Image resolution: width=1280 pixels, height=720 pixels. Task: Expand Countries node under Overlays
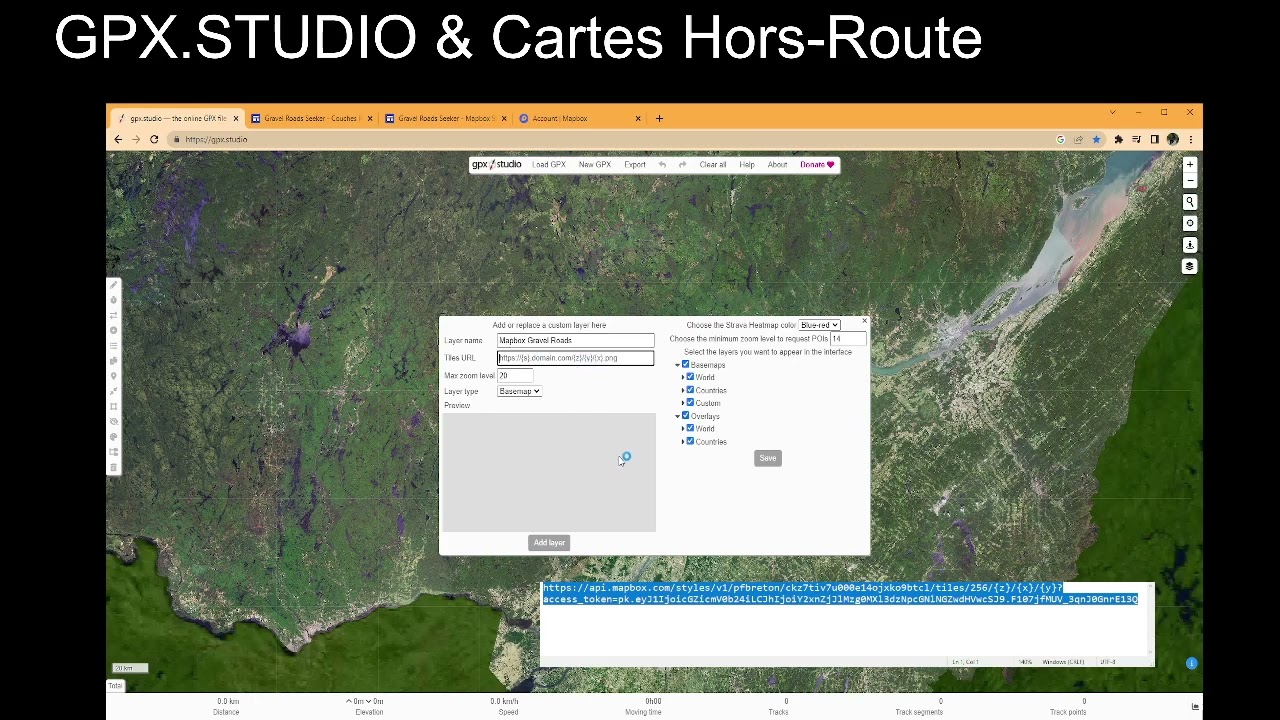pos(683,441)
